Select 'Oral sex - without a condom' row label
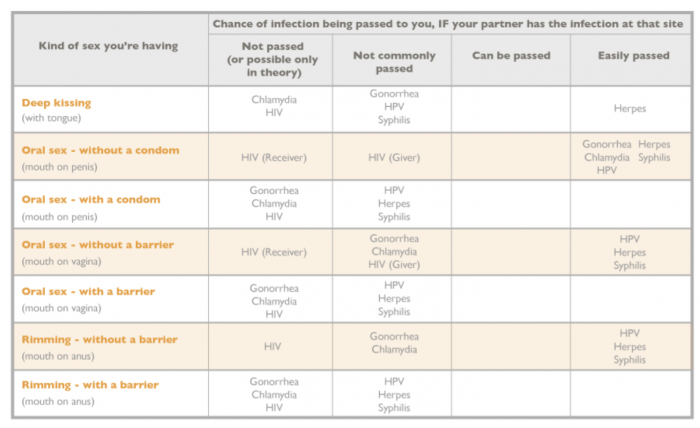Viewport: 700px width, 428px height. (100, 150)
